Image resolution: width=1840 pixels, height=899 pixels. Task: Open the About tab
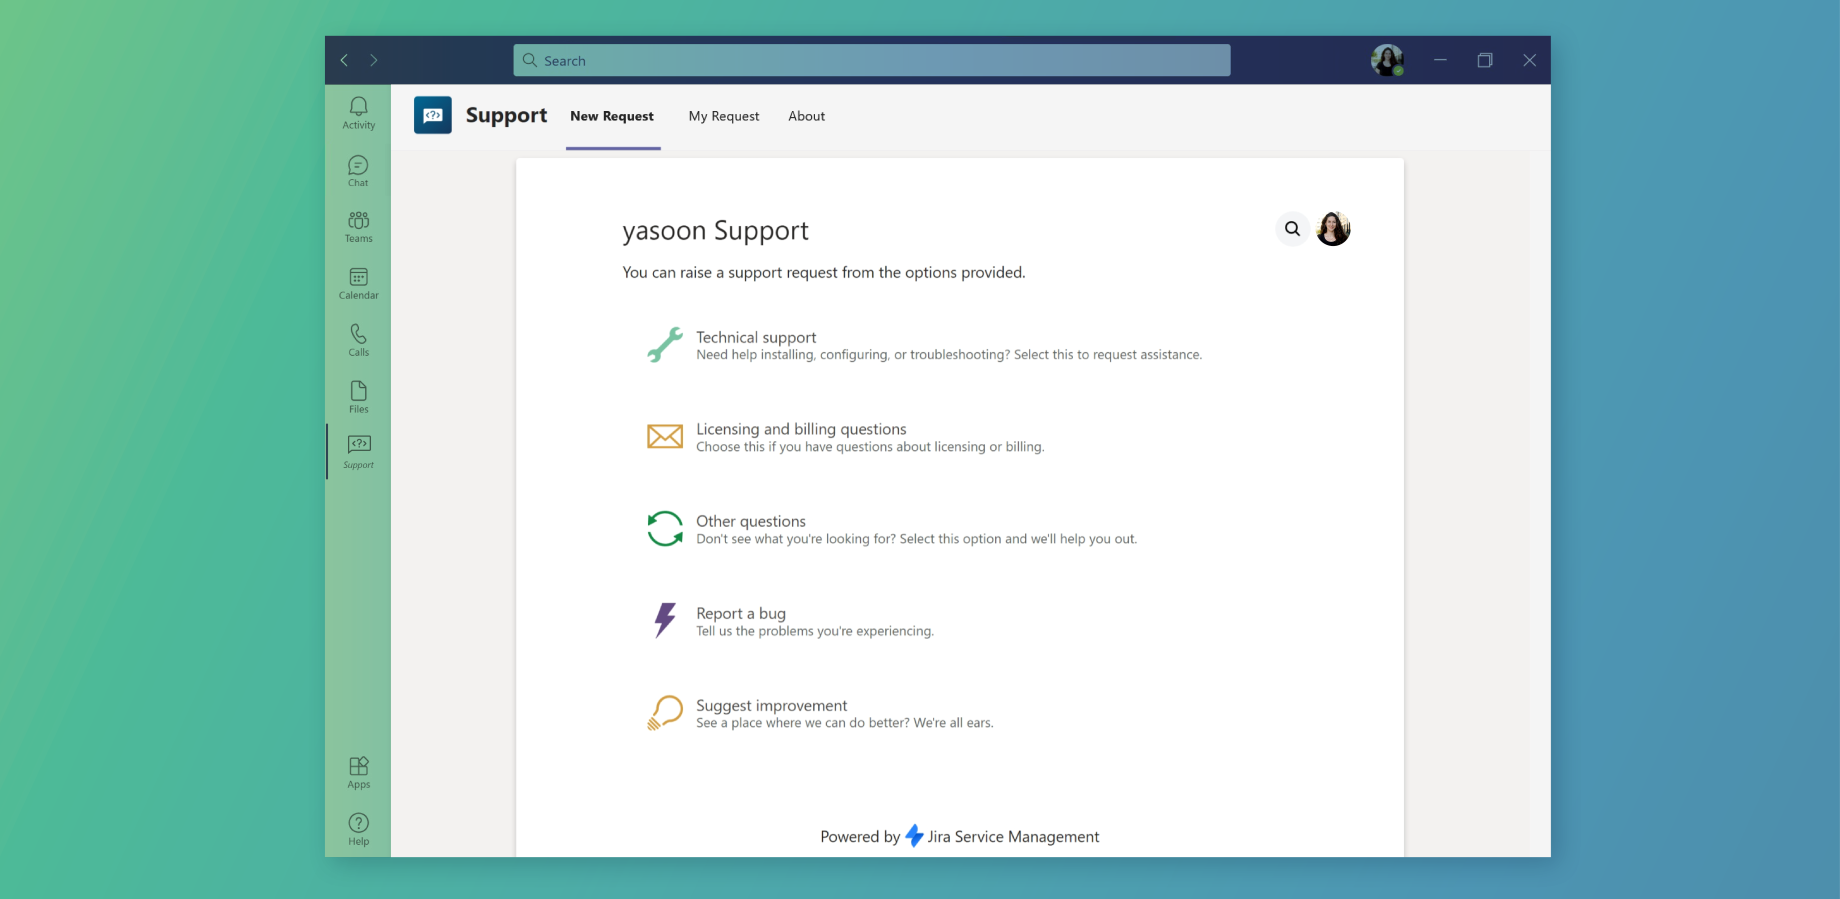point(806,116)
